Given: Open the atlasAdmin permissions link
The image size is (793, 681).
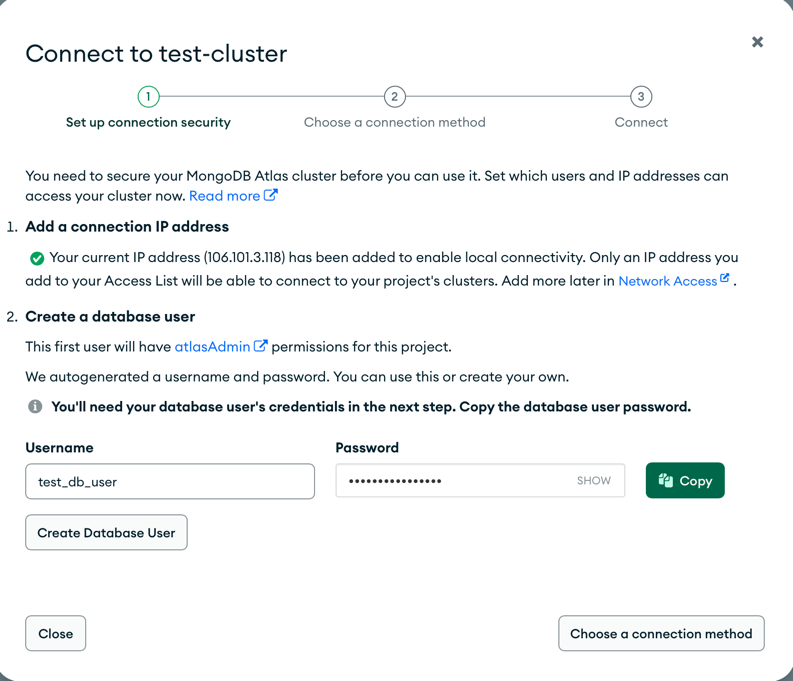Looking at the screenshot, I should (x=212, y=347).
